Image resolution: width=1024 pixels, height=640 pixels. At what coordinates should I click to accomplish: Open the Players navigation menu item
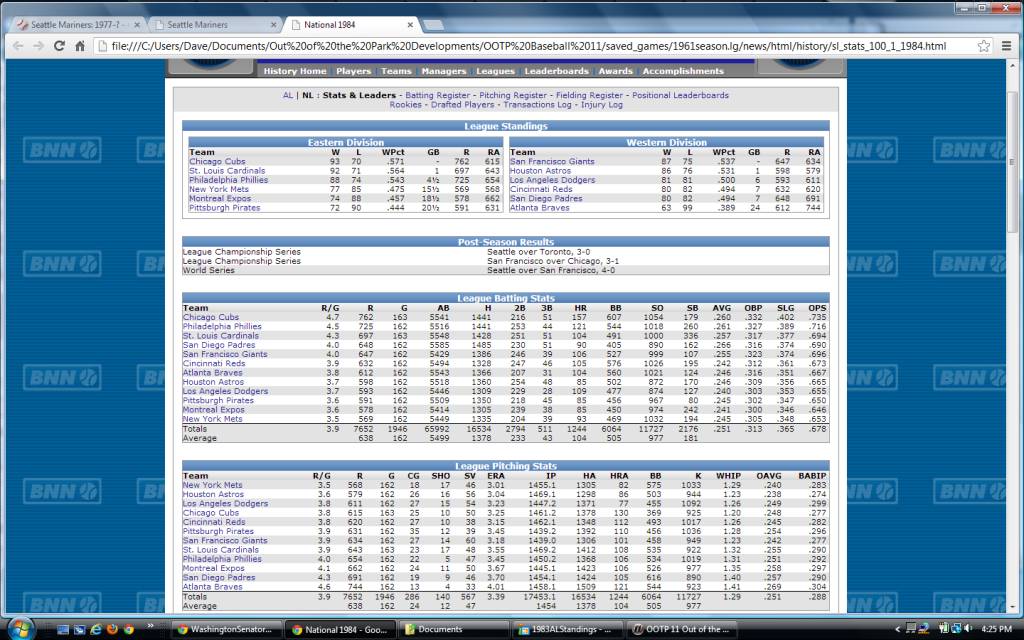pyautogui.click(x=353, y=71)
